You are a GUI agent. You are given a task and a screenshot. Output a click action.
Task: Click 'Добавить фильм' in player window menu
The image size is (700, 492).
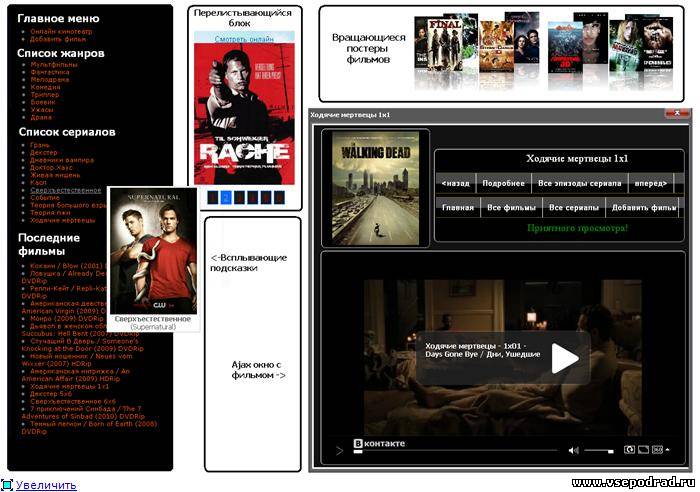pyautogui.click(x=643, y=208)
